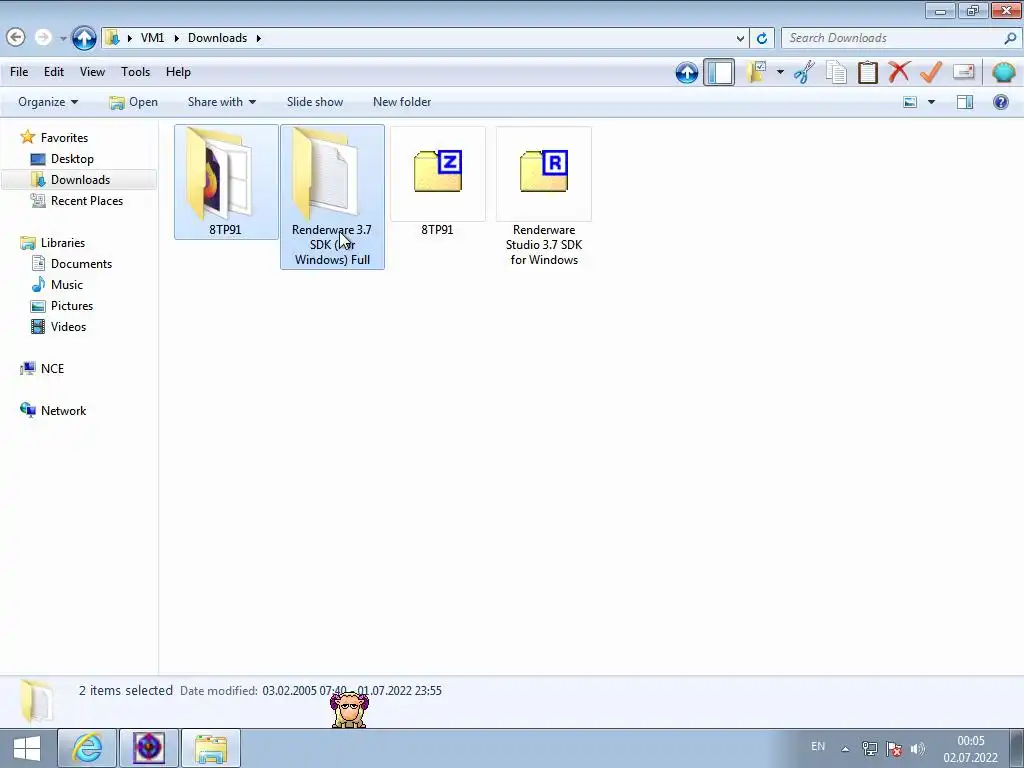1024x768 pixels.
Task: Select the 8TP91 folder thumbnail
Action: click(x=226, y=182)
